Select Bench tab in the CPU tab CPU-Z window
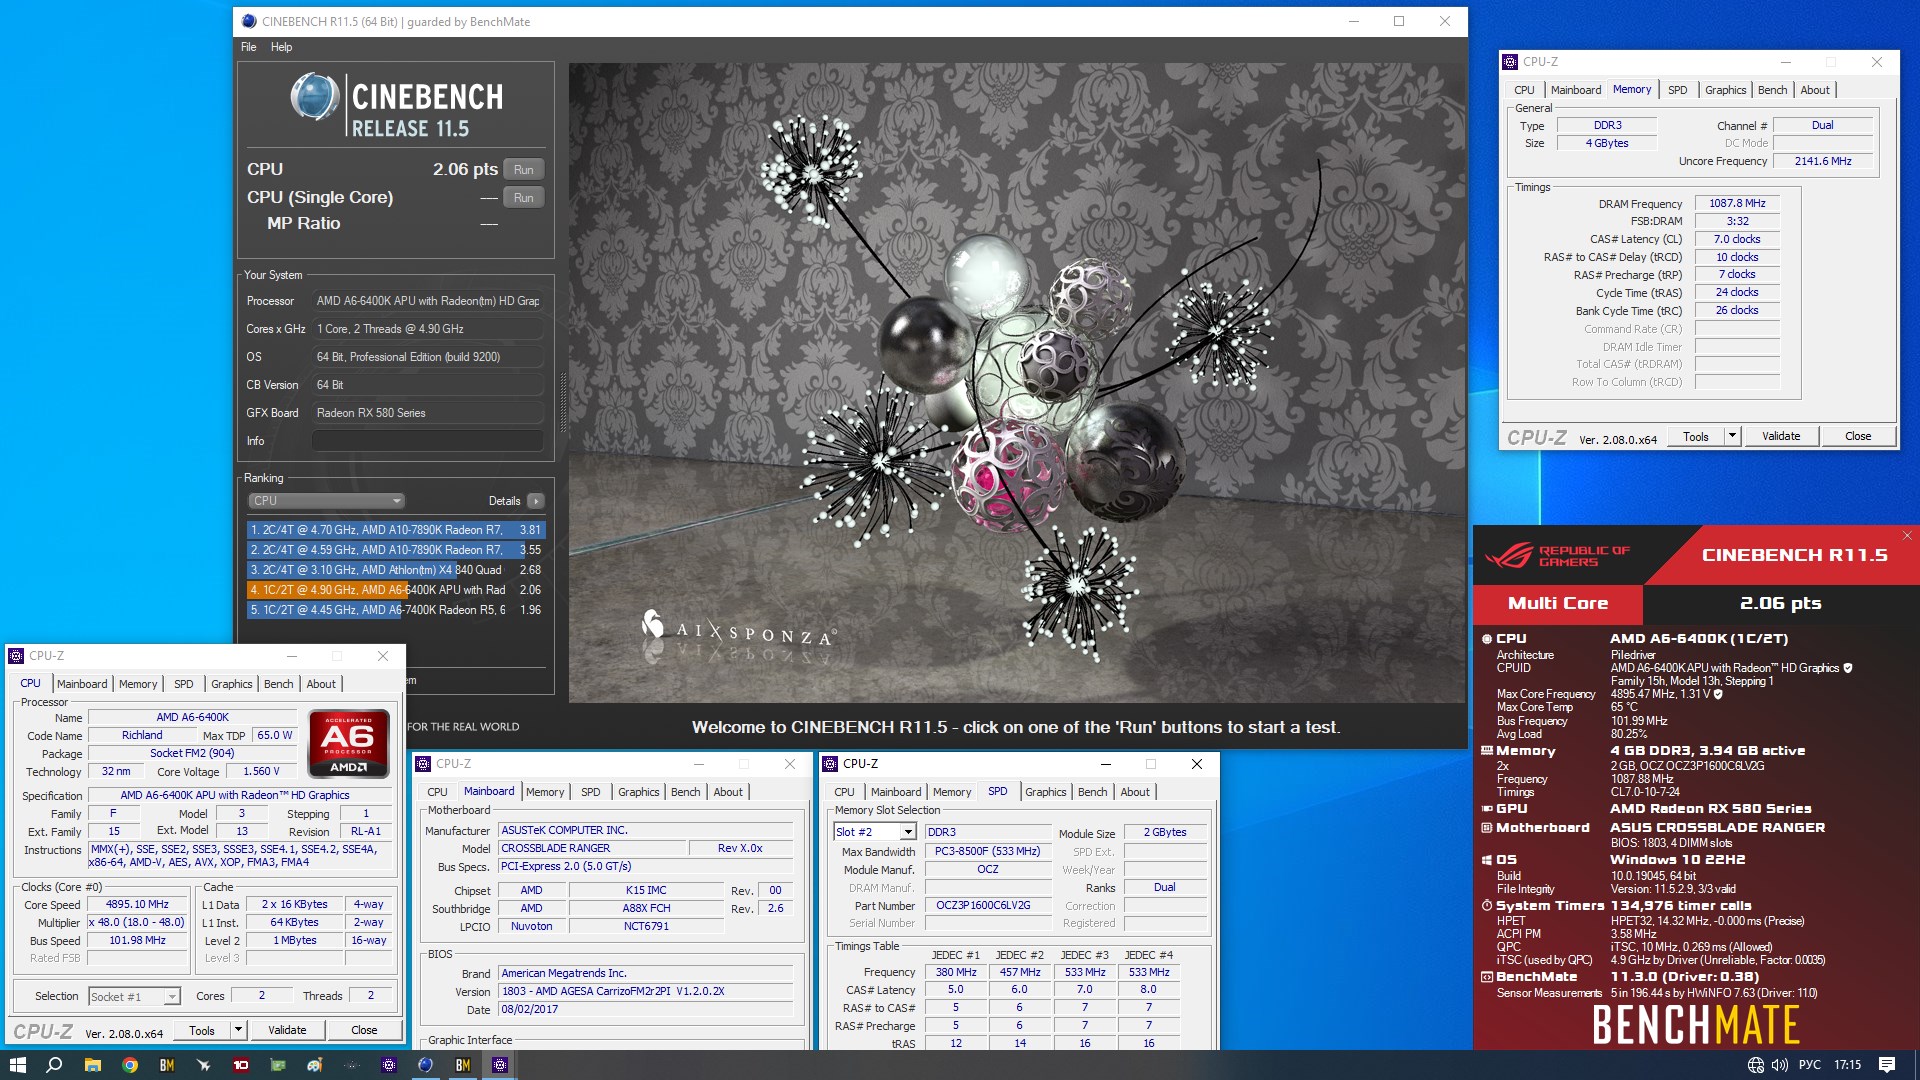 click(x=279, y=684)
